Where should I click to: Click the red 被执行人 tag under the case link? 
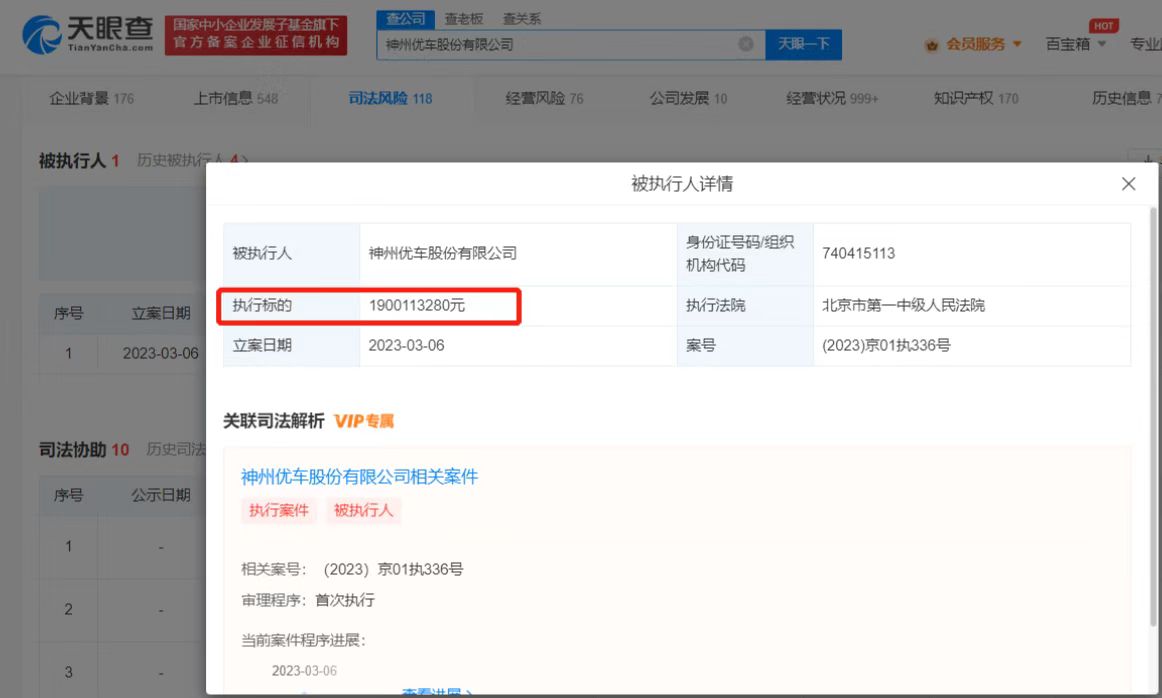pos(363,510)
